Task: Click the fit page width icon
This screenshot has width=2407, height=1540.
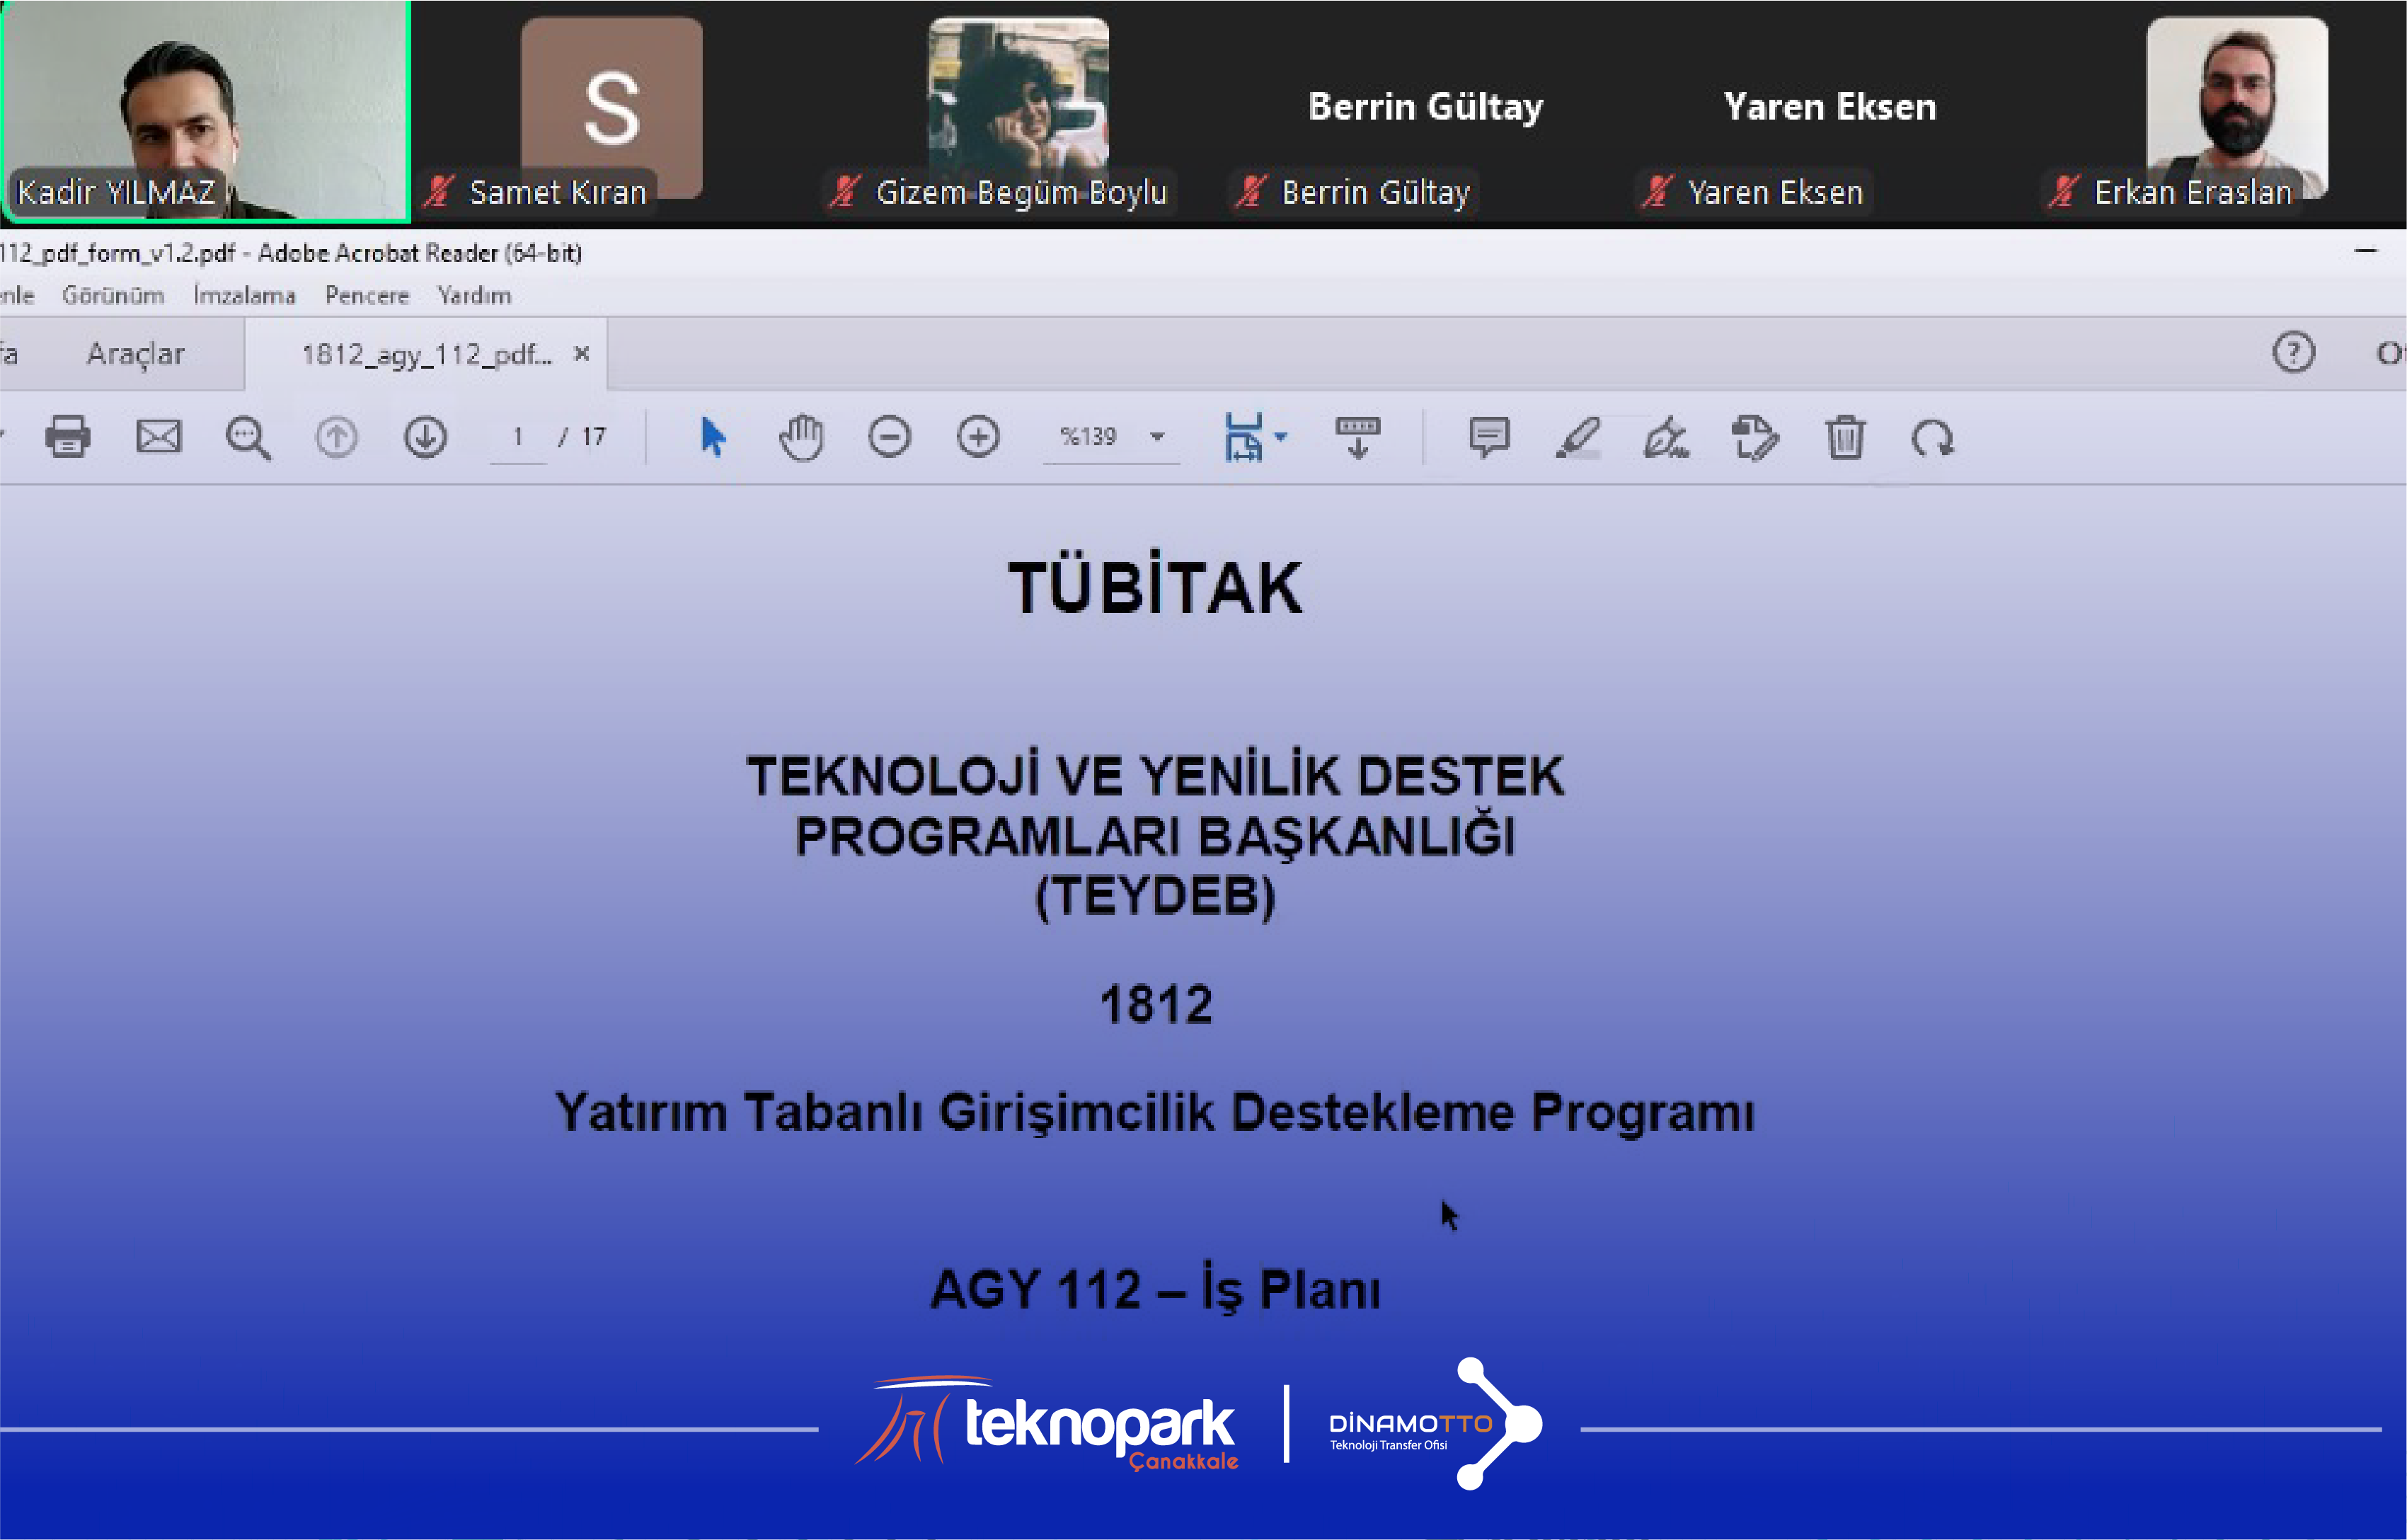Action: 1243,437
